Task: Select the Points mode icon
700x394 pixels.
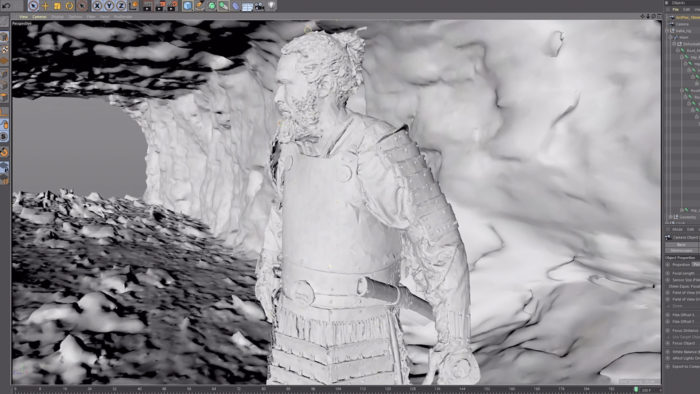Action: [4, 73]
